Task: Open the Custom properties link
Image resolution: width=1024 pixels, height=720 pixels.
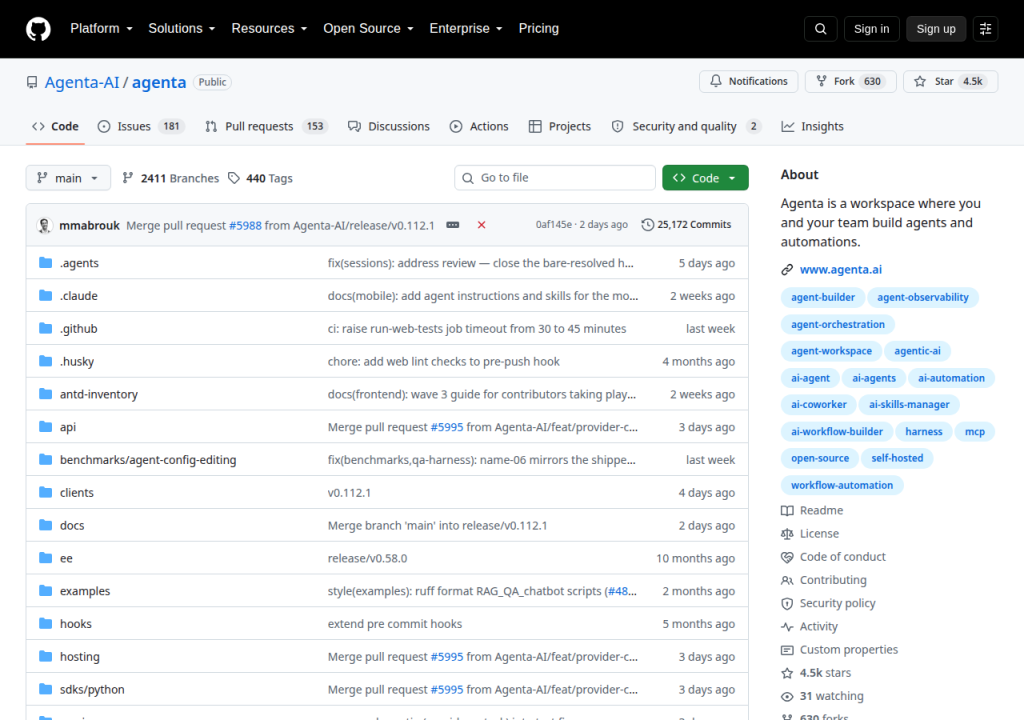Action: (x=848, y=650)
